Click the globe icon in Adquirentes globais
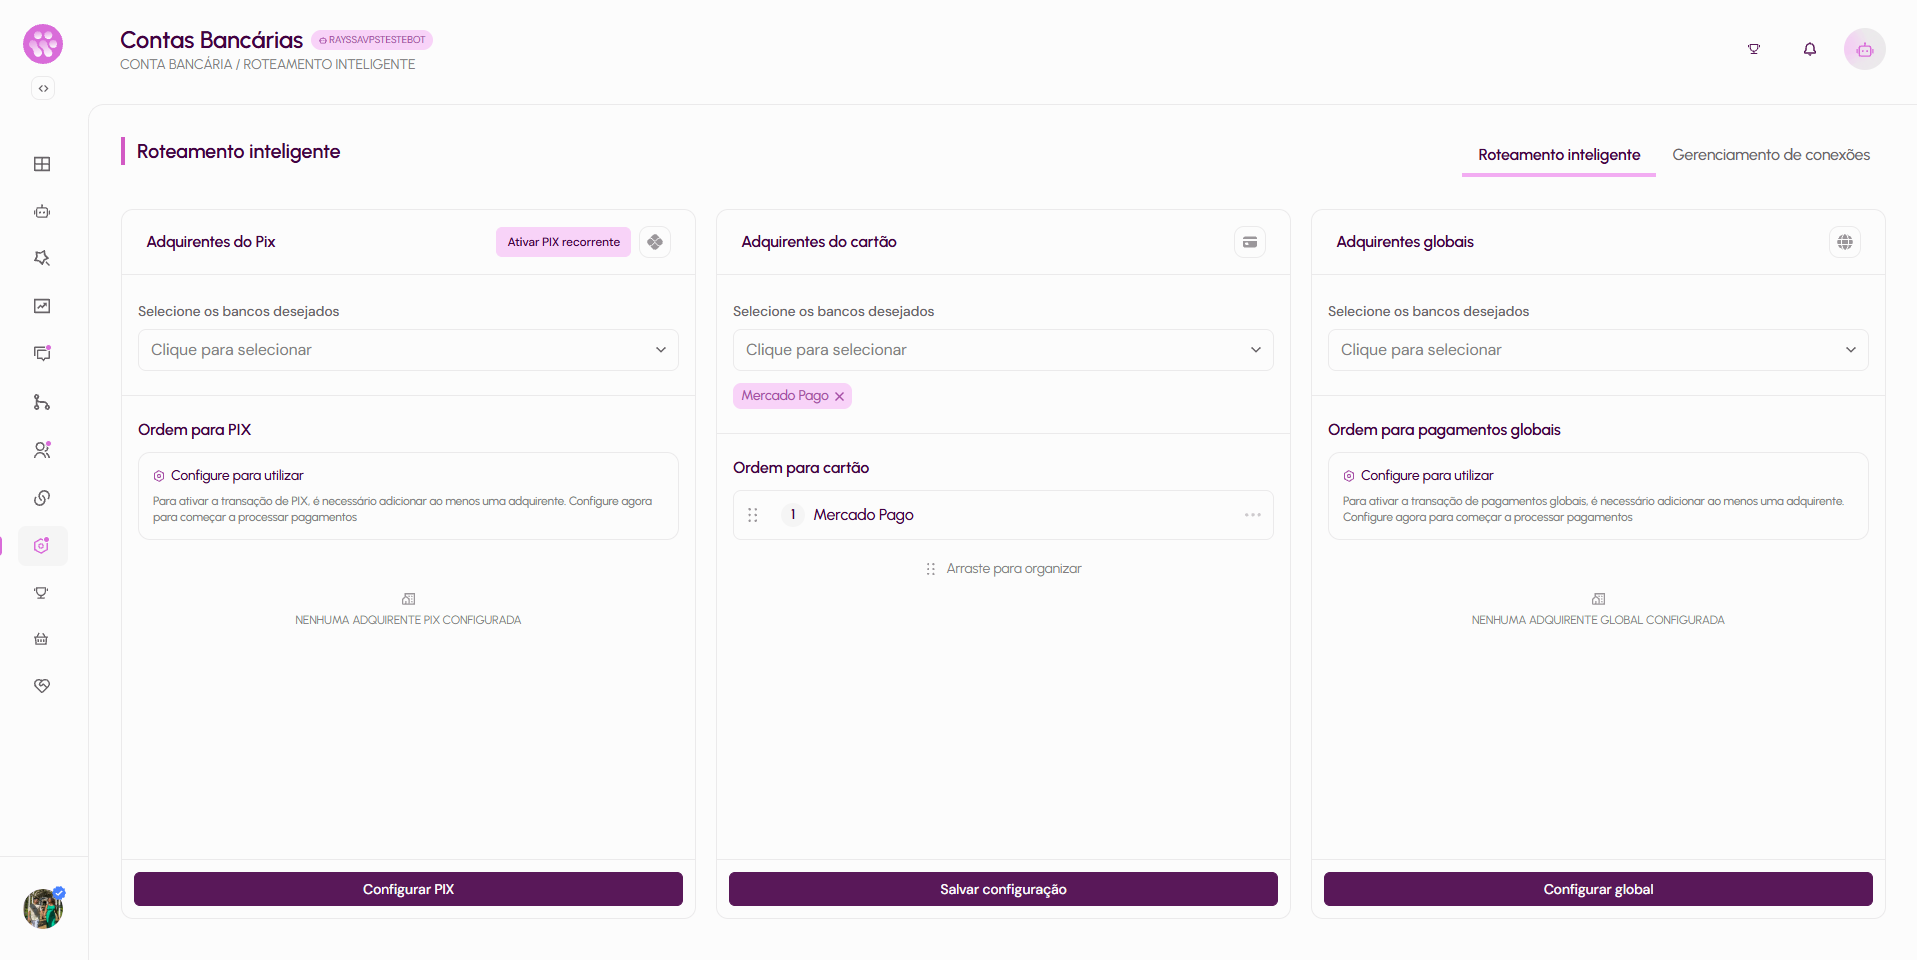 [1845, 242]
